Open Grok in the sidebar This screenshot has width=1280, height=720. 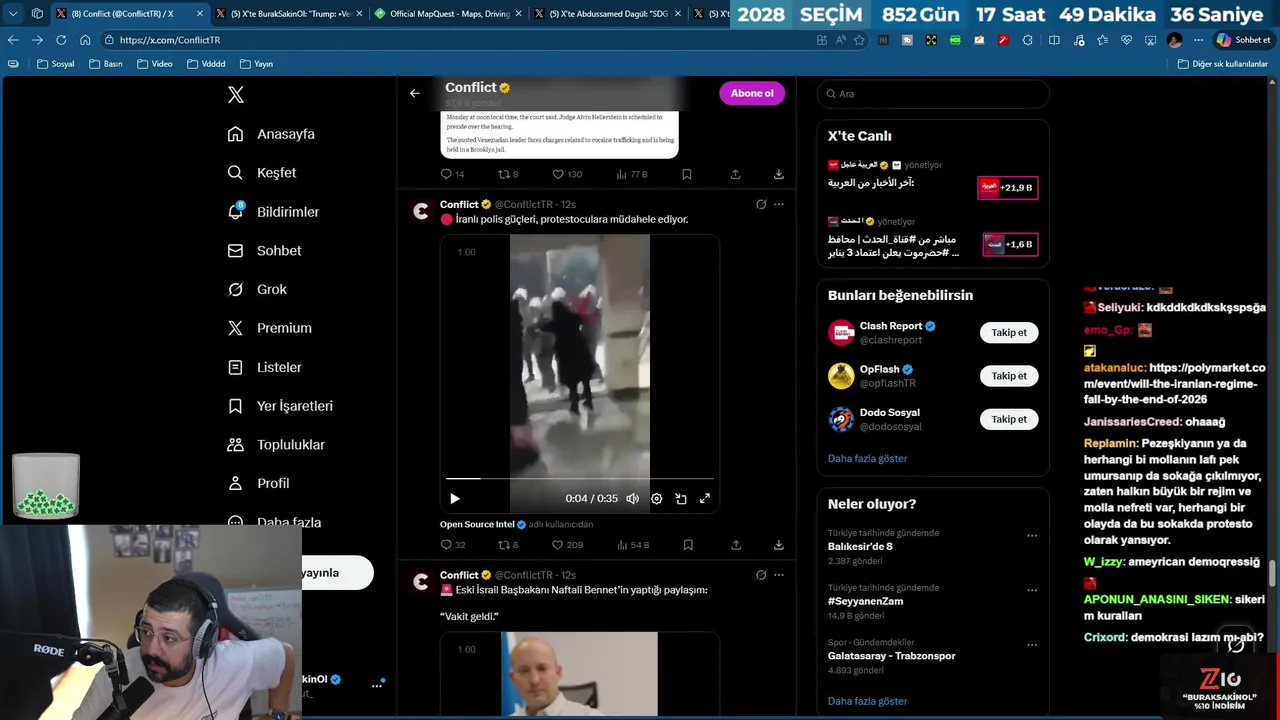[x=257, y=289]
